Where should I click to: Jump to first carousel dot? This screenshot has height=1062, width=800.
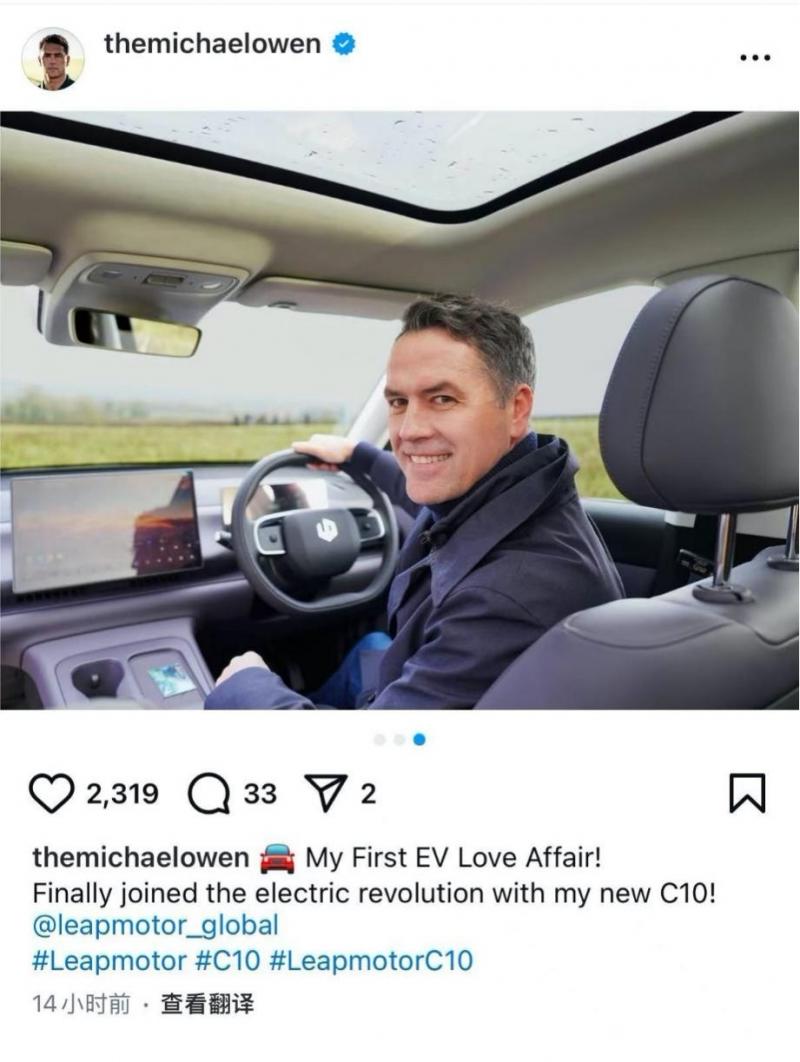[380, 740]
